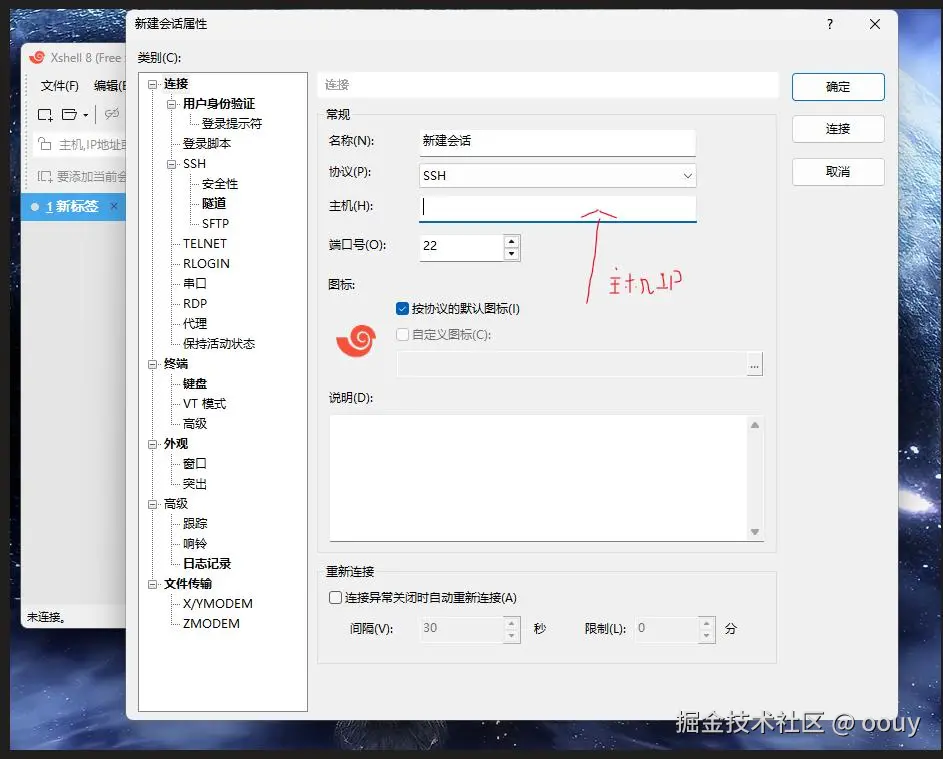Click the red Xshell session icon preview
This screenshot has height=759, width=943.
[356, 340]
